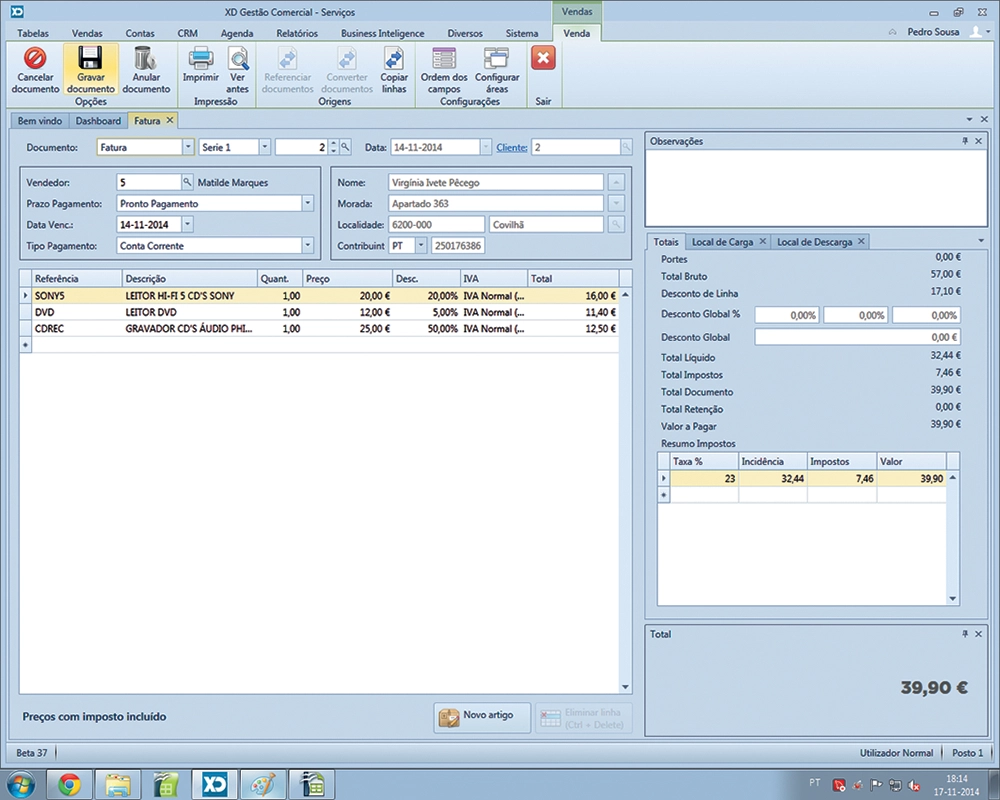
Task: Search vendor with magnifier next to Vendedor
Action: [x=187, y=182]
